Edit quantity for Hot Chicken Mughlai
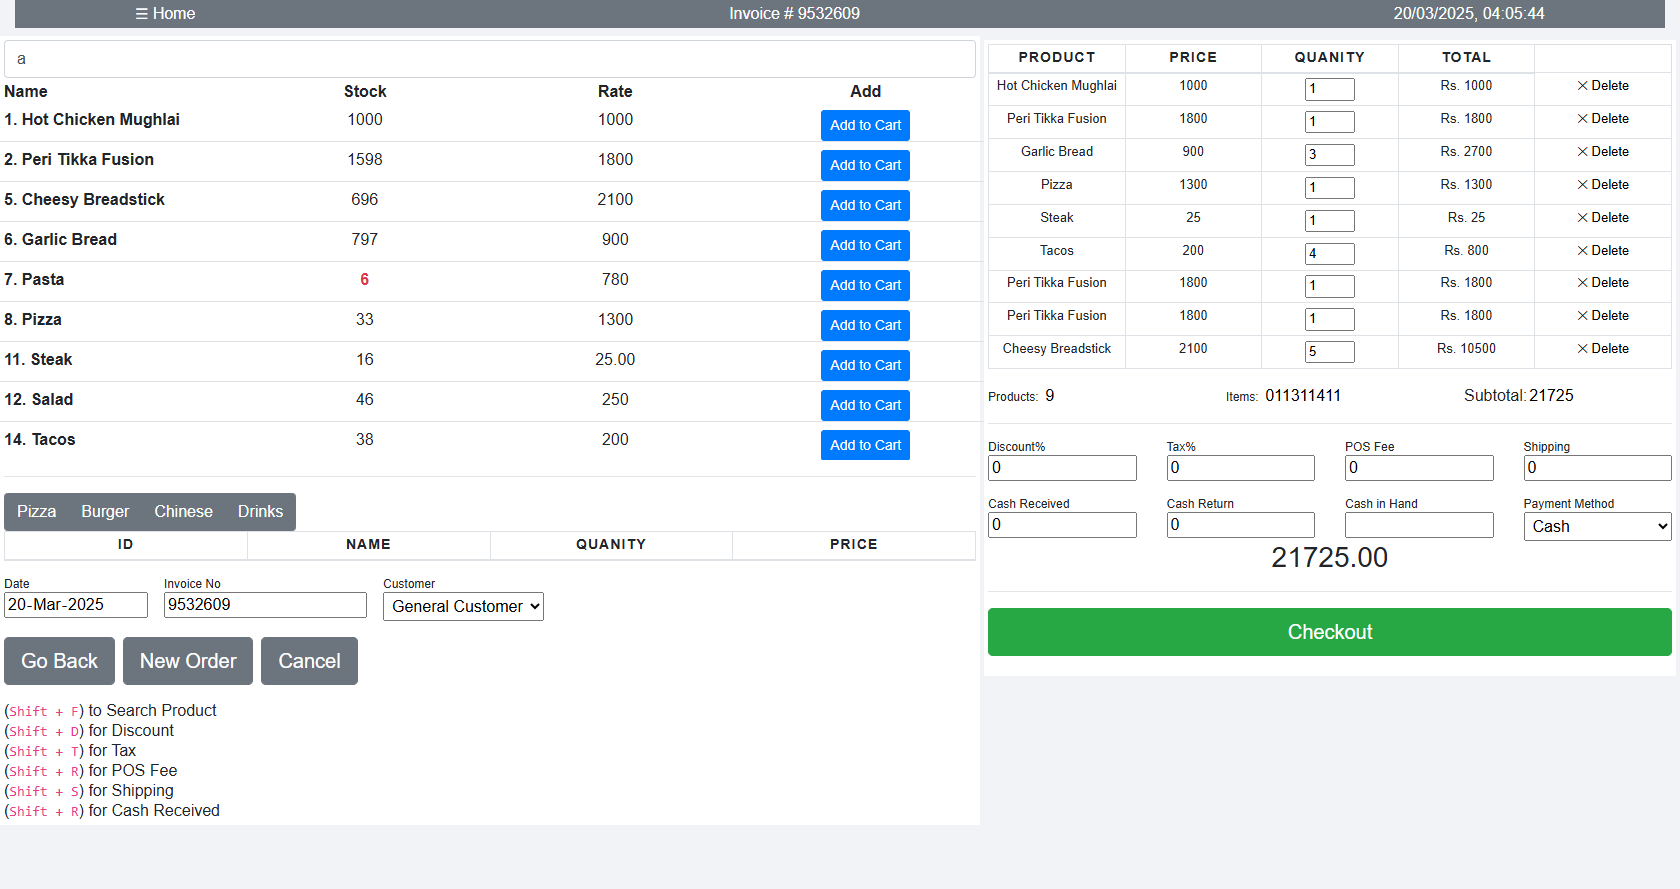Viewport: 1680px width, 889px height. point(1329,89)
